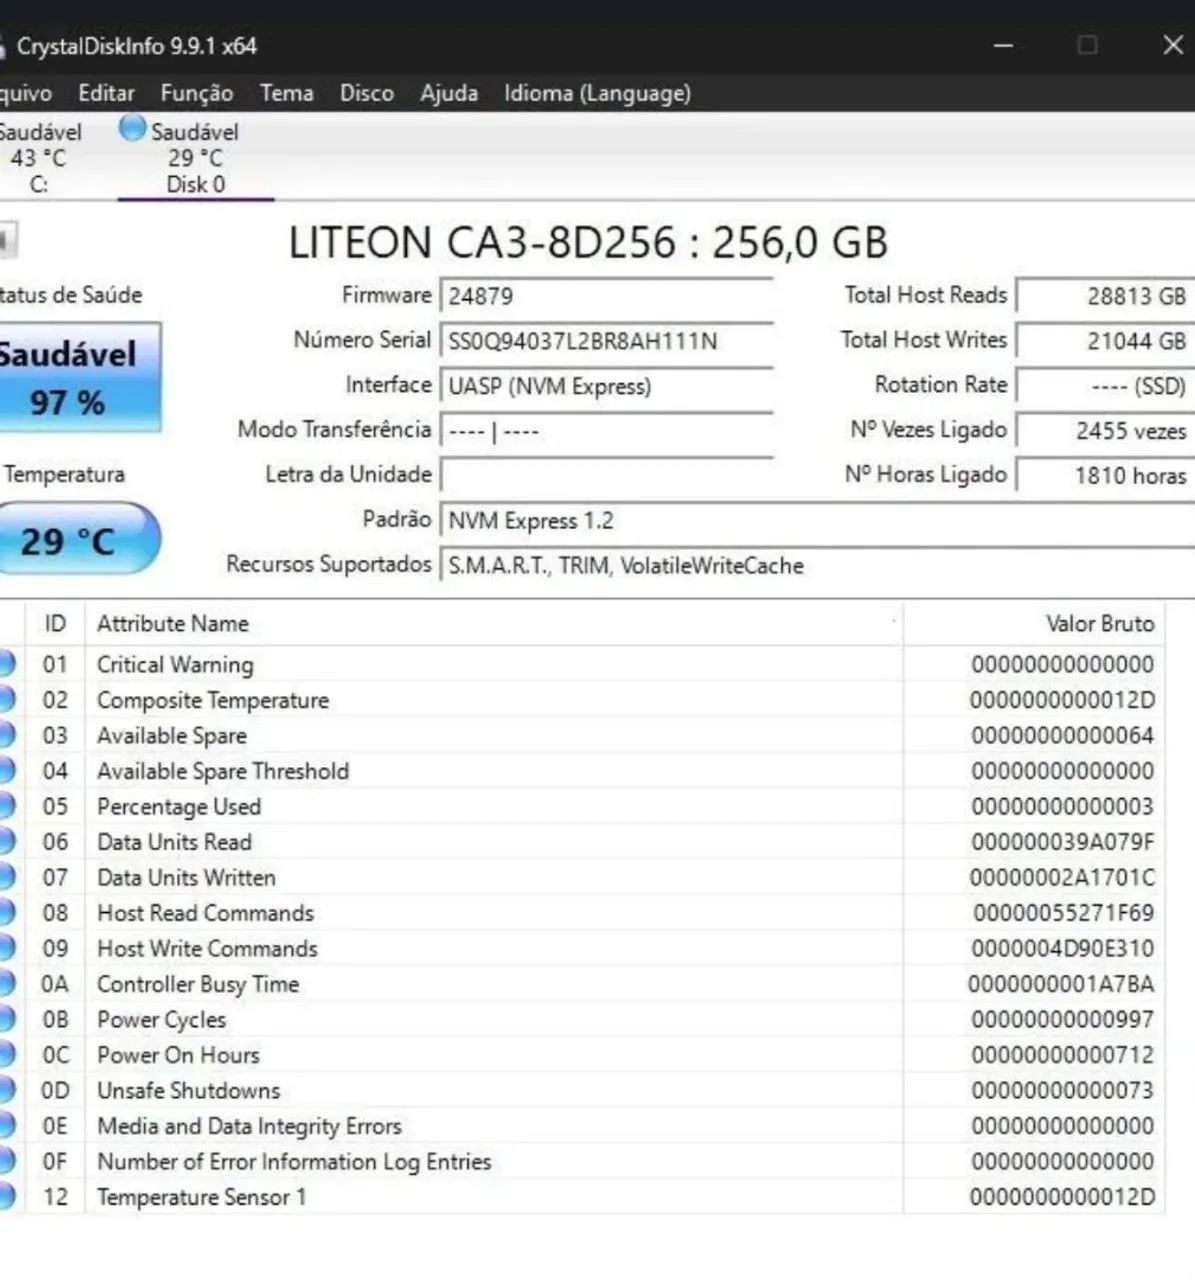Minimize the CrystalDiskInfo window

point(1004,45)
